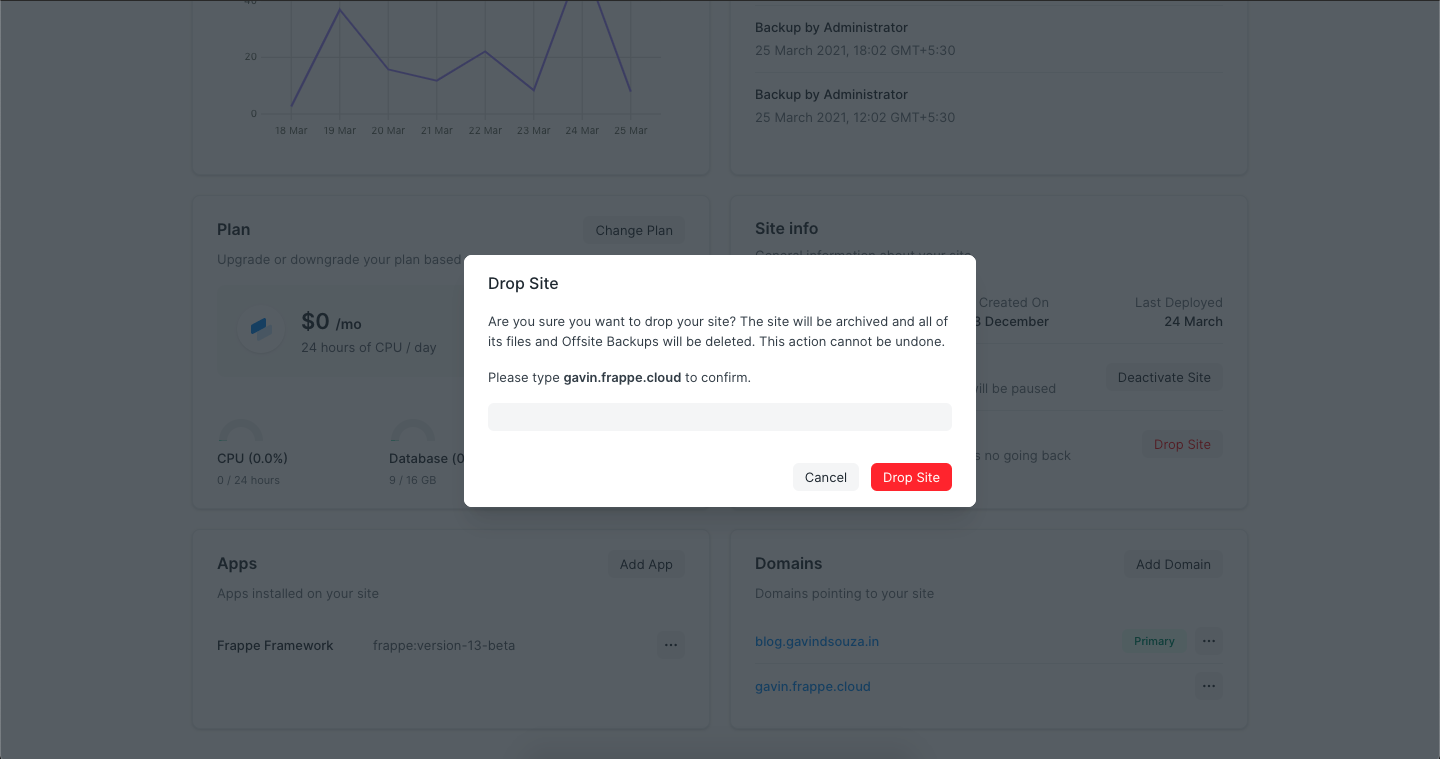Click the site name confirmation input field

tap(719, 417)
